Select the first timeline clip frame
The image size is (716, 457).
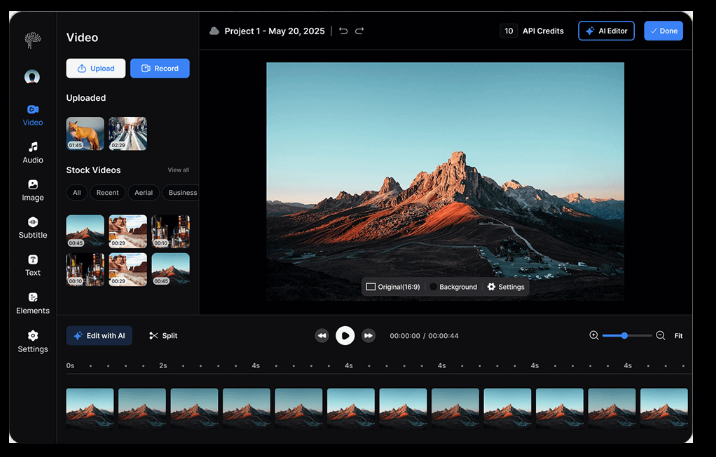point(90,408)
